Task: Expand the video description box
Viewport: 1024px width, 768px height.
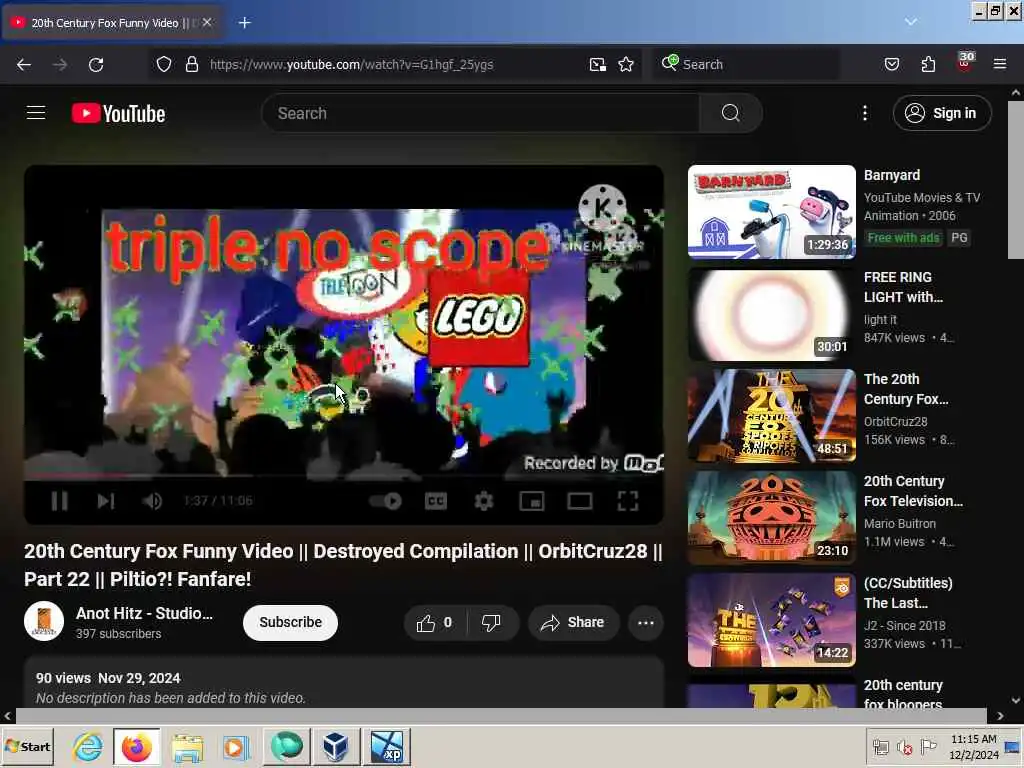Action: 344,682
